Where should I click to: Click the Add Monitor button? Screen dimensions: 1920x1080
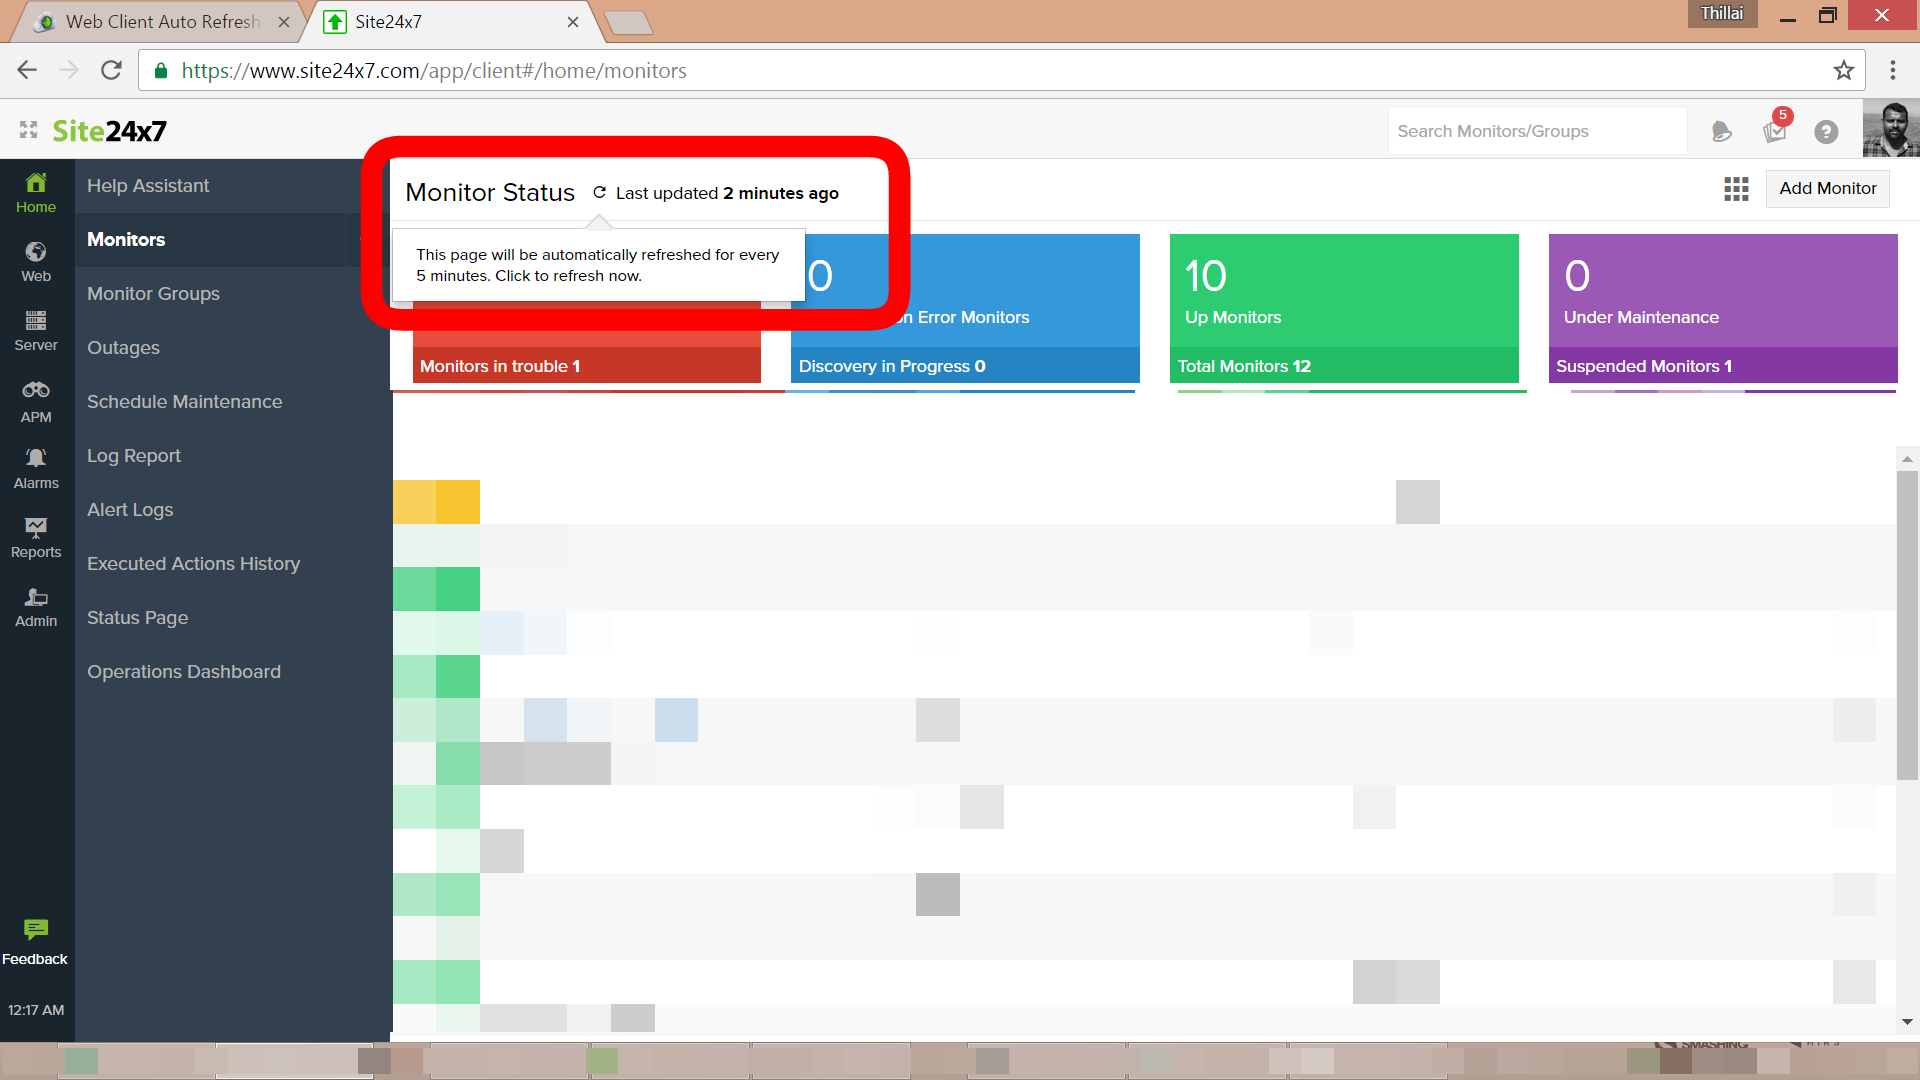pyautogui.click(x=1827, y=188)
